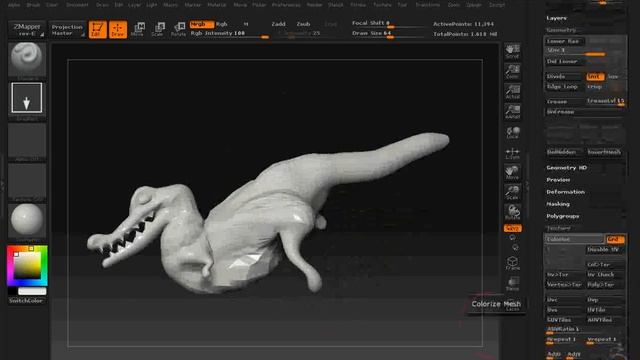Toggle the orange Grd gradient button
Image resolution: width=640 pixels, height=360 pixels.
tap(615, 239)
